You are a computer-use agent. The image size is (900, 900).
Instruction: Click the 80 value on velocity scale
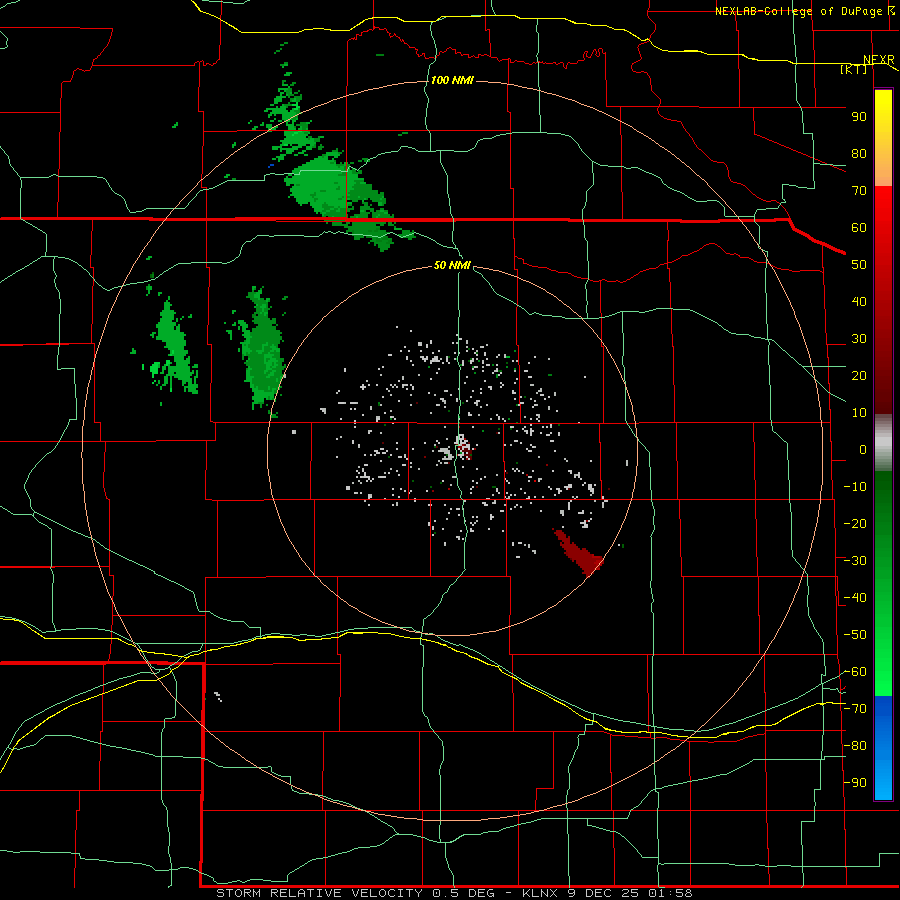[x=859, y=154]
